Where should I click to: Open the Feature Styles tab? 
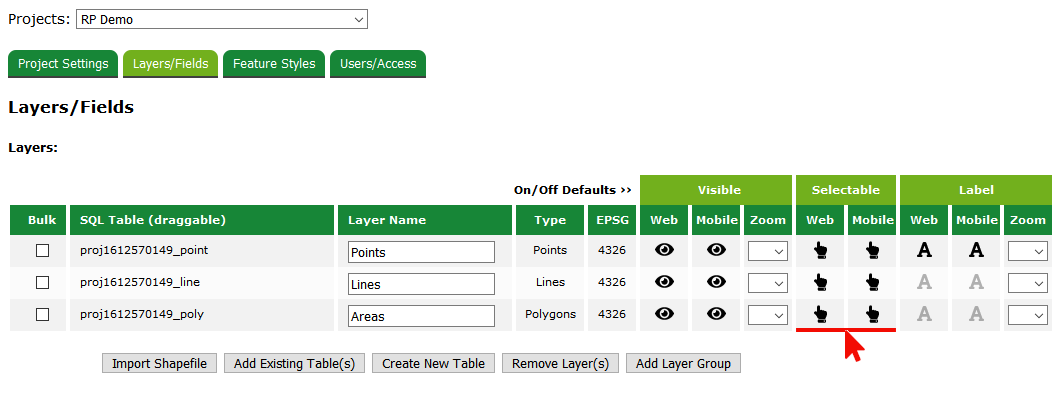pos(274,64)
